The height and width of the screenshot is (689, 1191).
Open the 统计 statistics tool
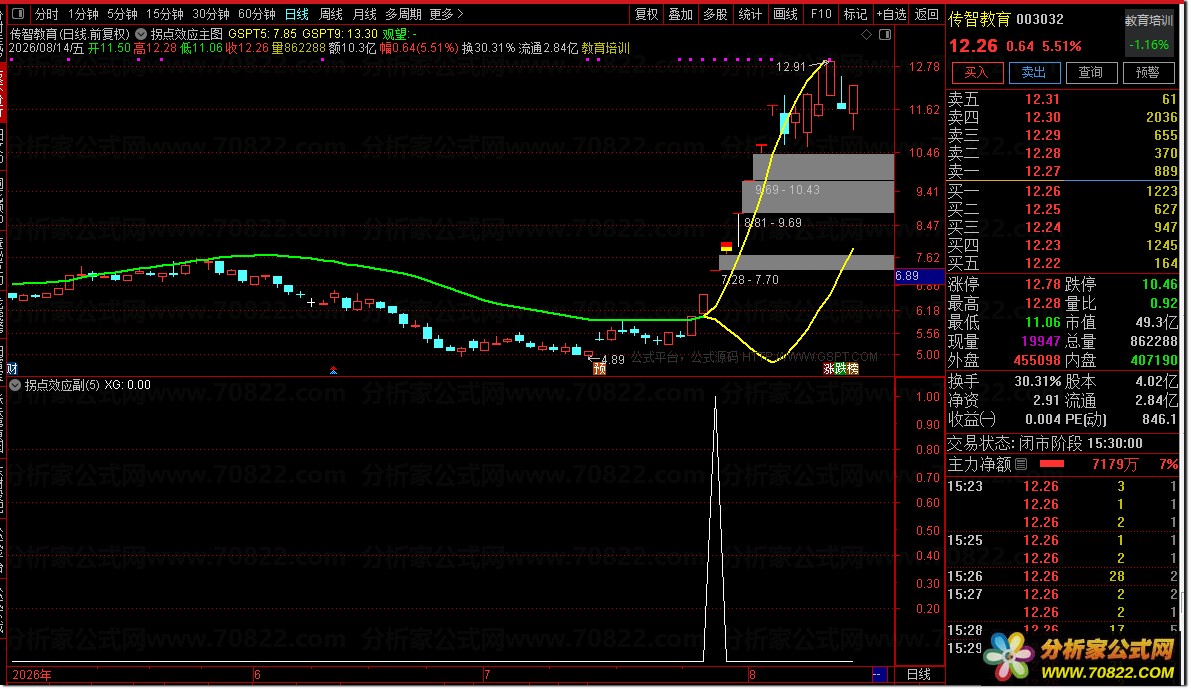(750, 14)
